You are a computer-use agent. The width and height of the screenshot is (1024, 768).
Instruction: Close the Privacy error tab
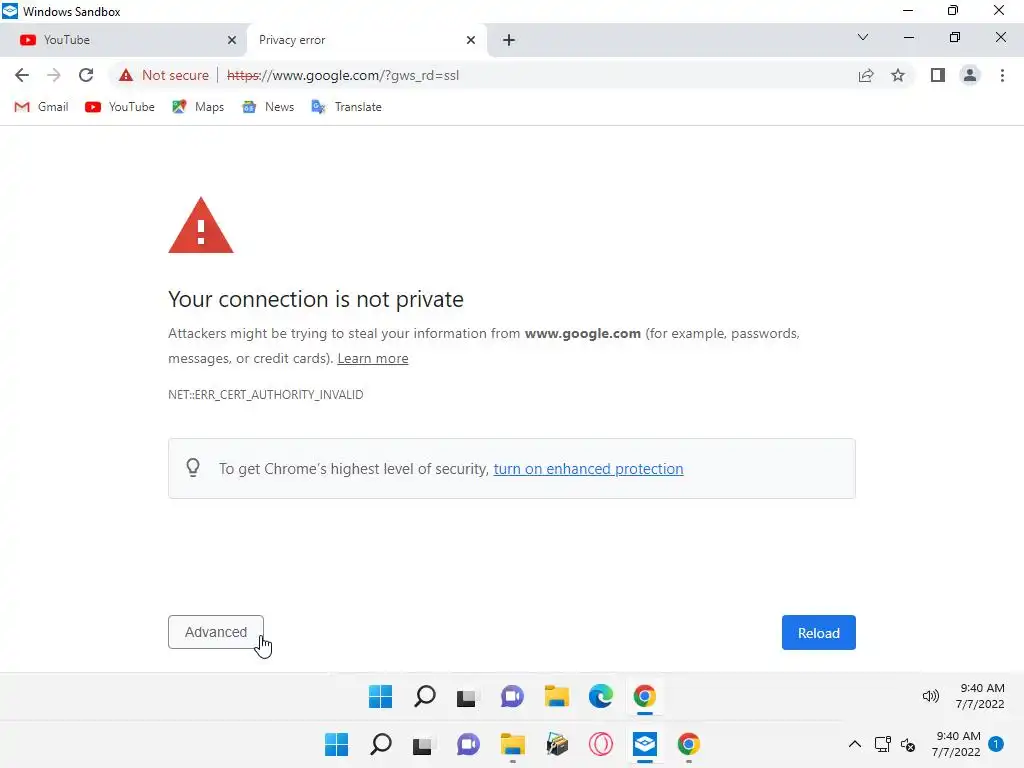pyautogui.click(x=471, y=40)
